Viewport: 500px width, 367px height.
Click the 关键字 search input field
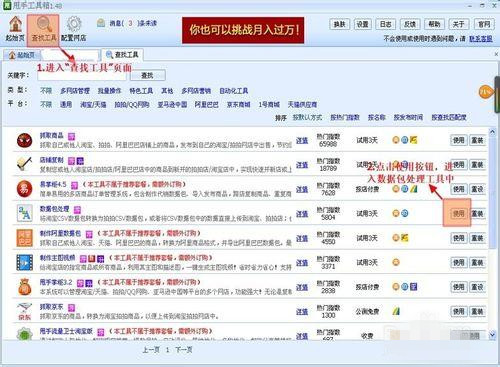82,75
